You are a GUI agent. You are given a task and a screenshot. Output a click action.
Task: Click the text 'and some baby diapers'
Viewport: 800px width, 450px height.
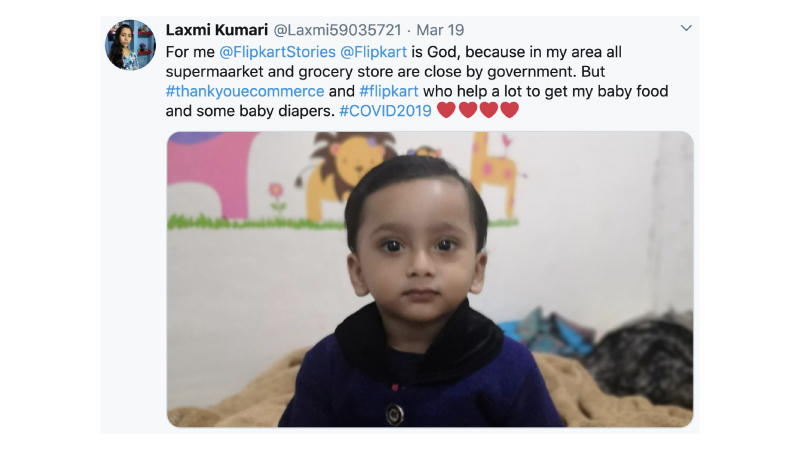pyautogui.click(x=250, y=111)
